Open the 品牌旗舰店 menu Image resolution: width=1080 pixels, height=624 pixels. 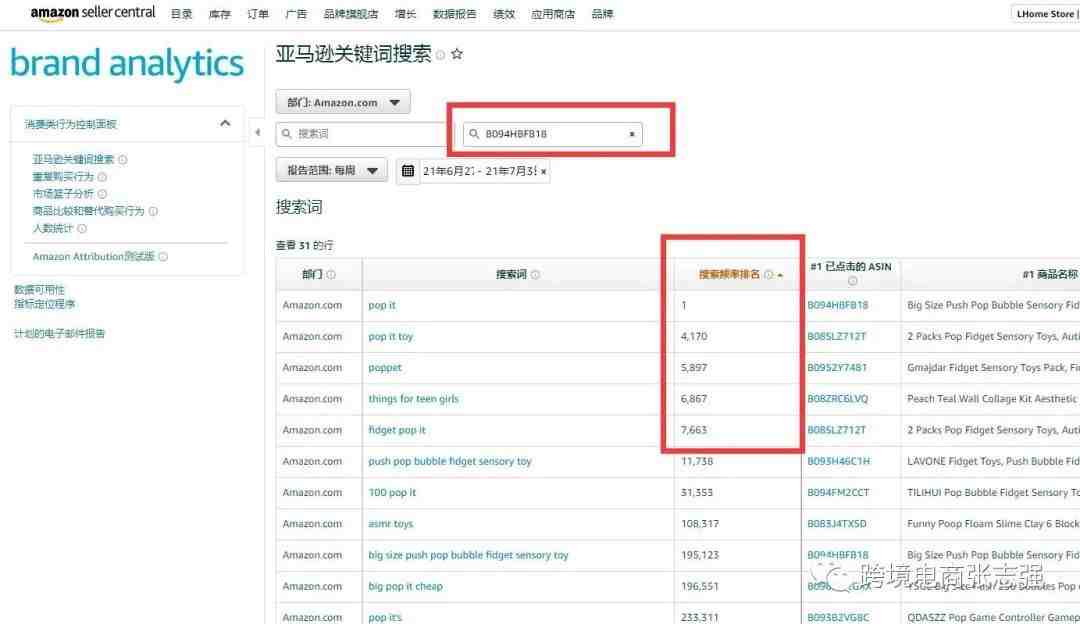pos(351,14)
